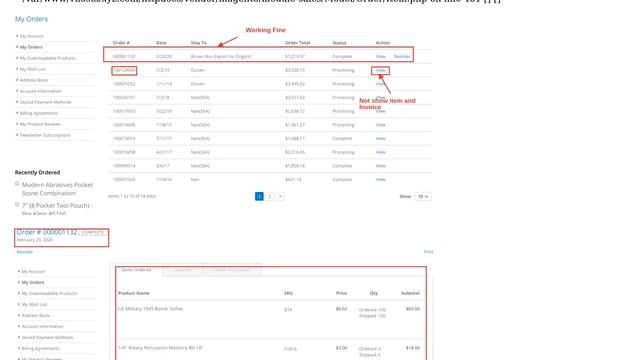Click order number 100000191 cell
The width and height of the screenshot is (640, 360).
(124, 98)
